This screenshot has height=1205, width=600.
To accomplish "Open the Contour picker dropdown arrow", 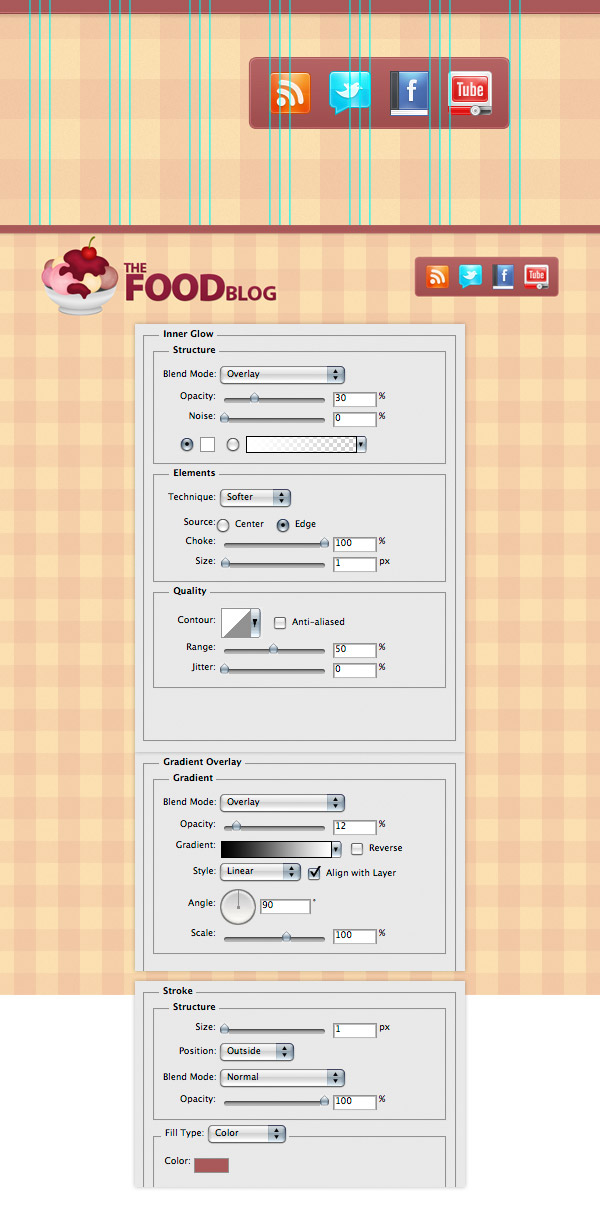I will click(x=255, y=622).
